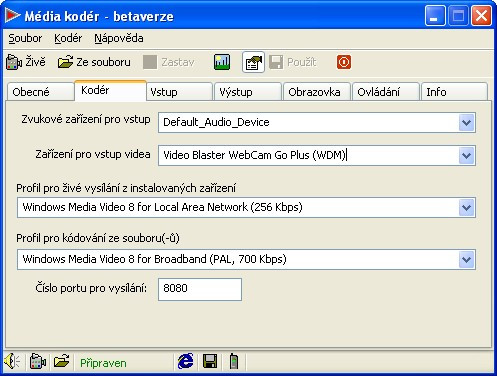Open the Ovládání tab
The image size is (497, 376).
pyautogui.click(x=386, y=92)
